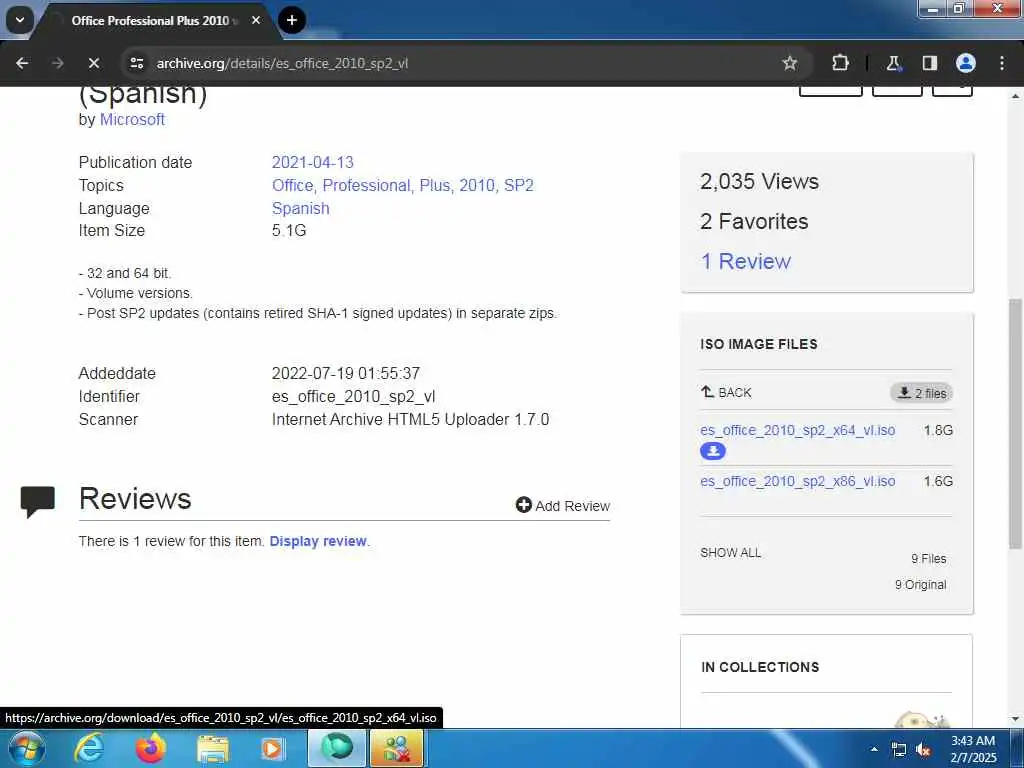Open Windows Media Player in taskbar

(x=273, y=748)
